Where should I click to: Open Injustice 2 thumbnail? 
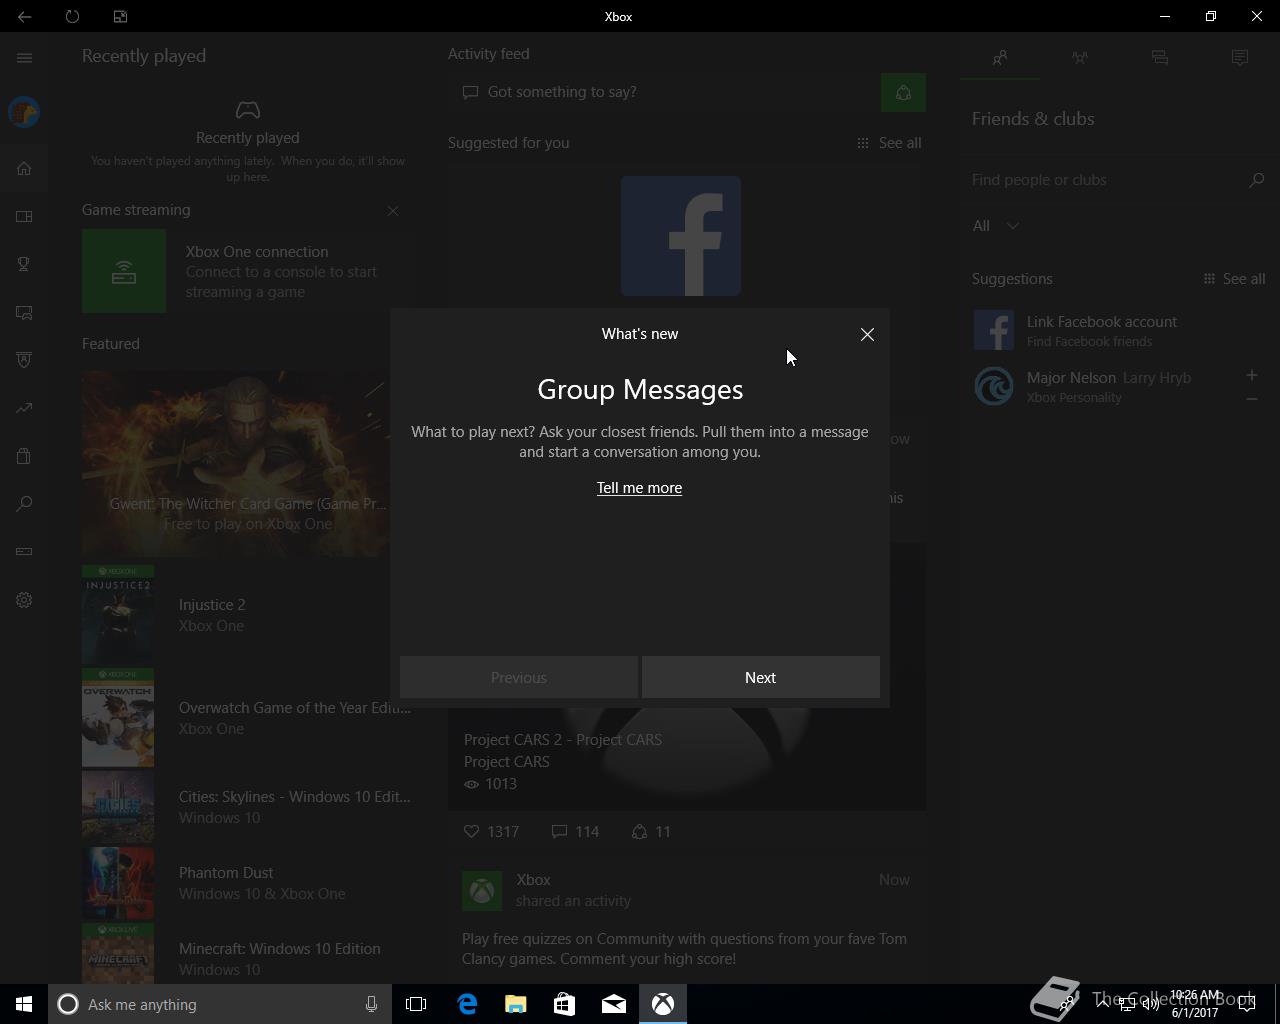click(118, 614)
